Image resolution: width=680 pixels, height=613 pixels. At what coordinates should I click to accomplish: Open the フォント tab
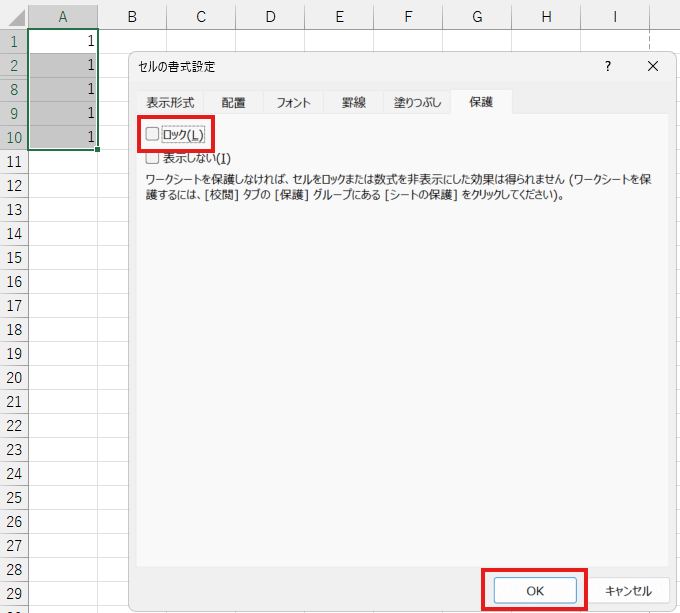tap(294, 102)
